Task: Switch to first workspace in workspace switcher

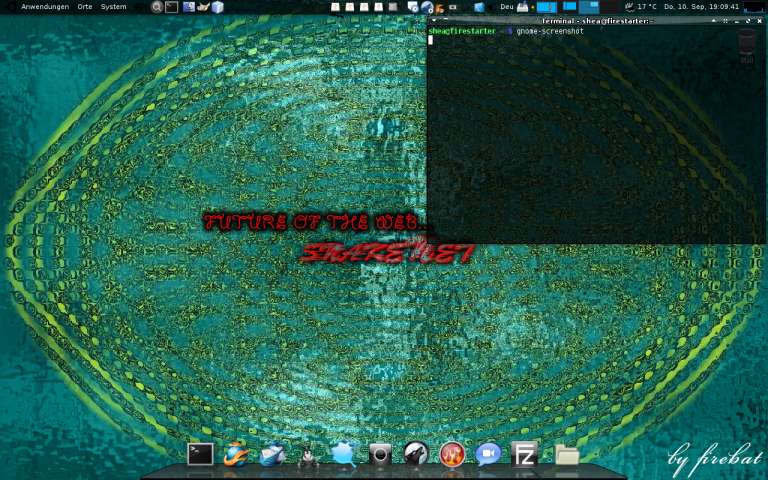Action: point(547,7)
